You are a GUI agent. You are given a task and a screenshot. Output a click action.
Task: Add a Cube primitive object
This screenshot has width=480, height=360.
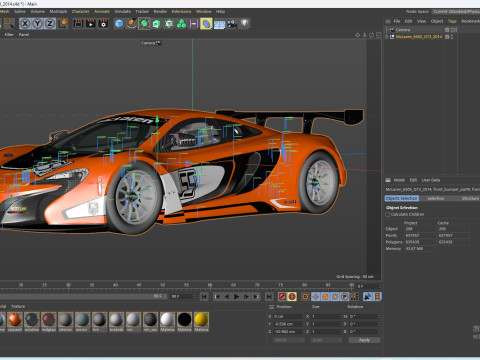pos(119,24)
